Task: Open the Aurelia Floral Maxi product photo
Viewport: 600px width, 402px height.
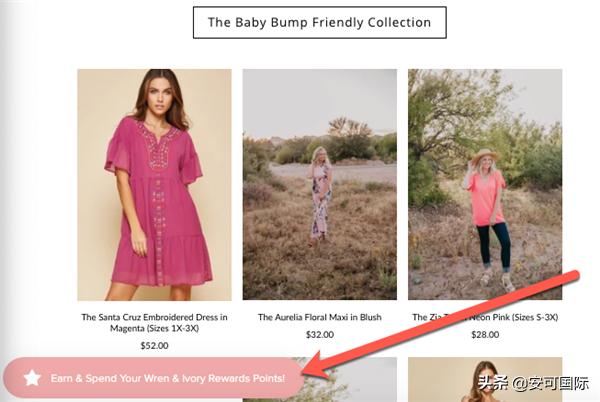Action: [319, 184]
